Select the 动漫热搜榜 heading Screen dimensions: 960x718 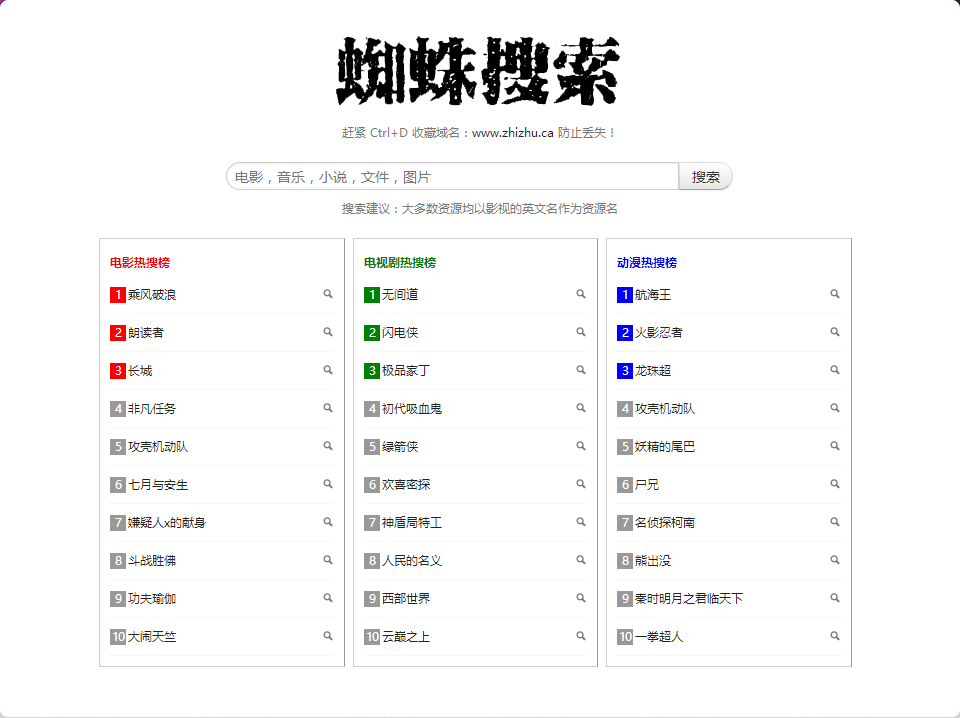647,262
